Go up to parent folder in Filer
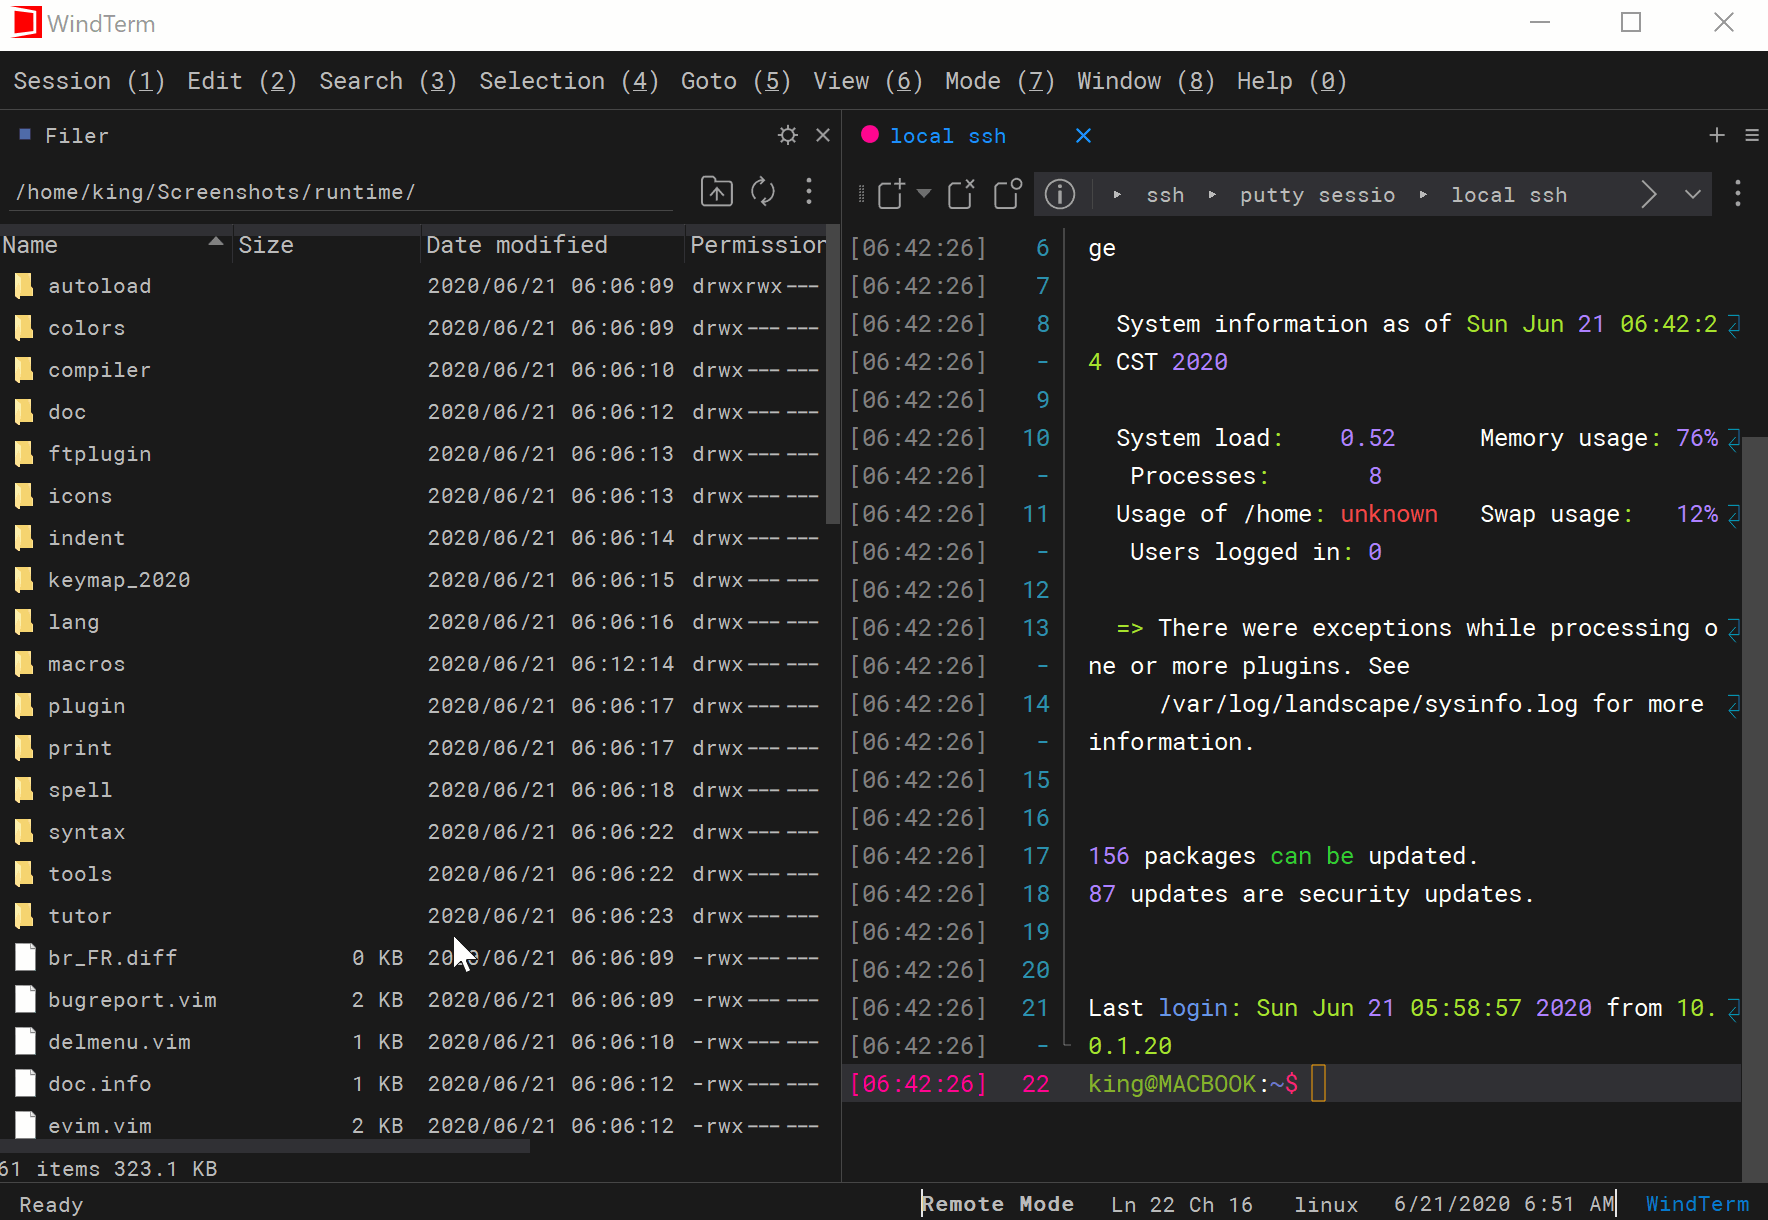 (x=716, y=191)
